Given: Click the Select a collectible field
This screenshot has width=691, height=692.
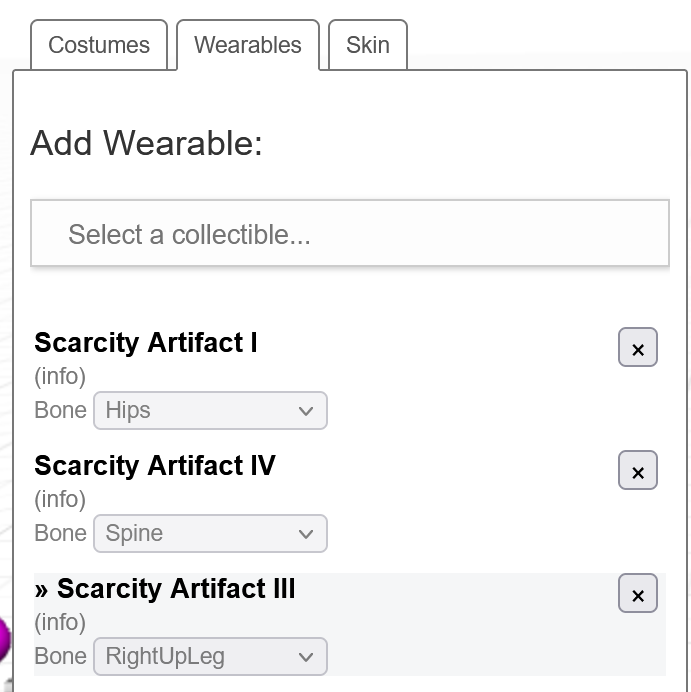Looking at the screenshot, I should pos(350,233).
